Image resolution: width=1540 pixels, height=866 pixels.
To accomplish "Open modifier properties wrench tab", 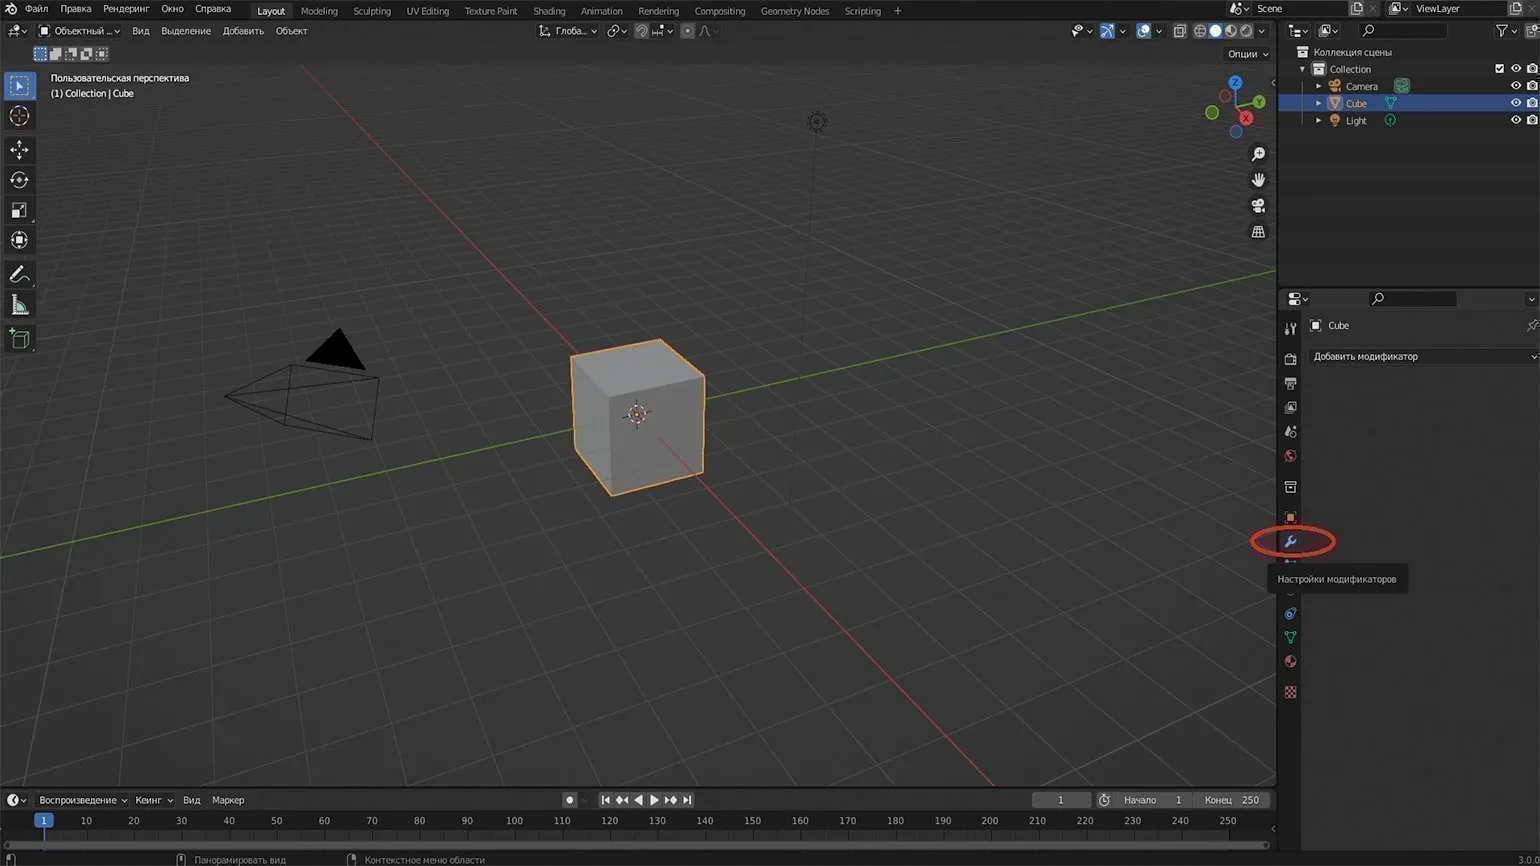I will (x=1290, y=541).
